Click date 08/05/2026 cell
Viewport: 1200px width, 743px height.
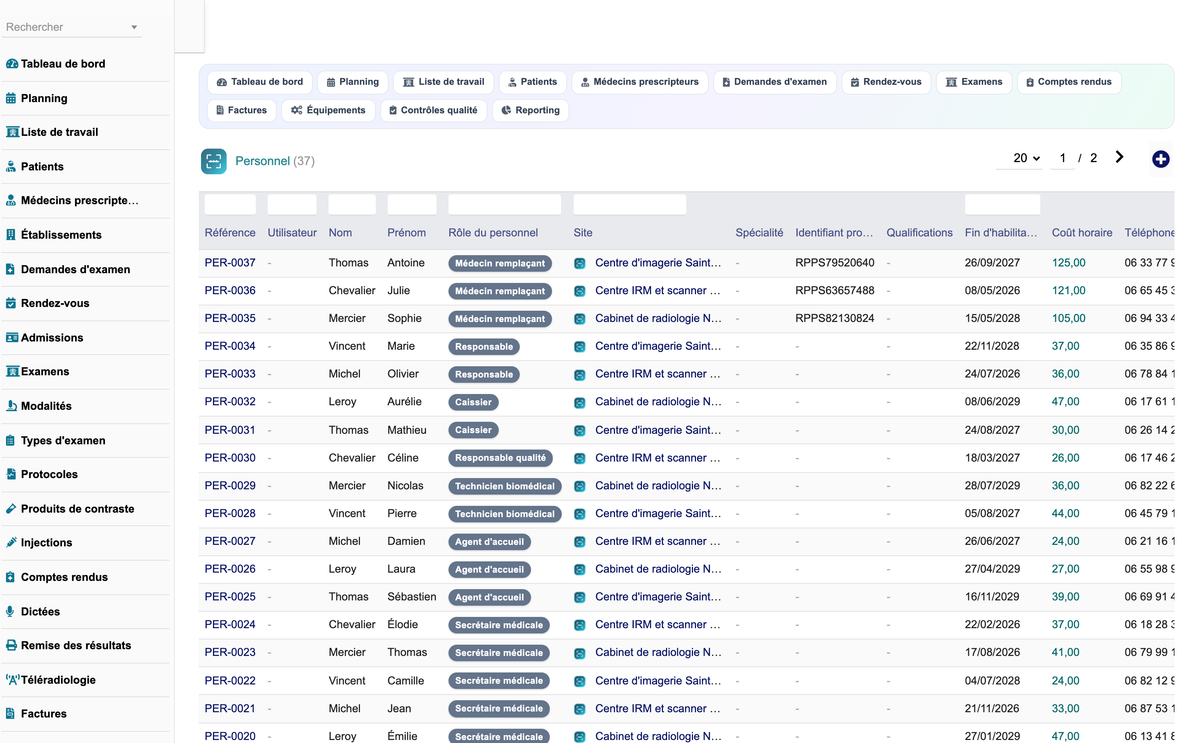[x=992, y=291]
